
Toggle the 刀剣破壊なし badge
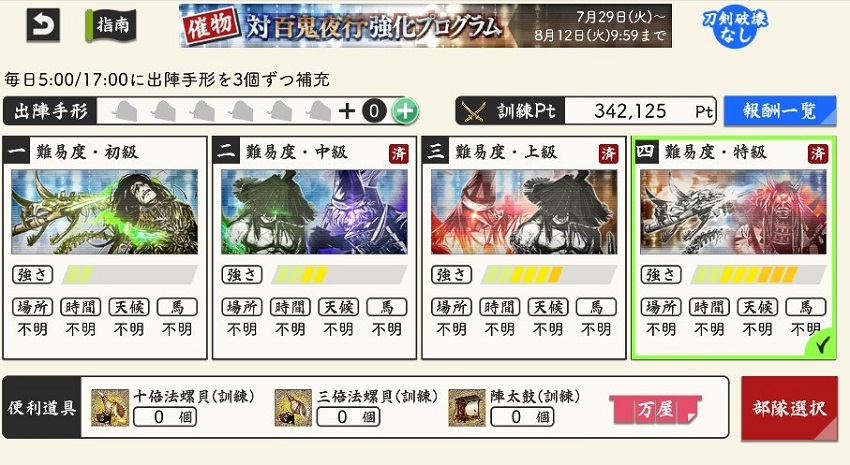tap(735, 26)
